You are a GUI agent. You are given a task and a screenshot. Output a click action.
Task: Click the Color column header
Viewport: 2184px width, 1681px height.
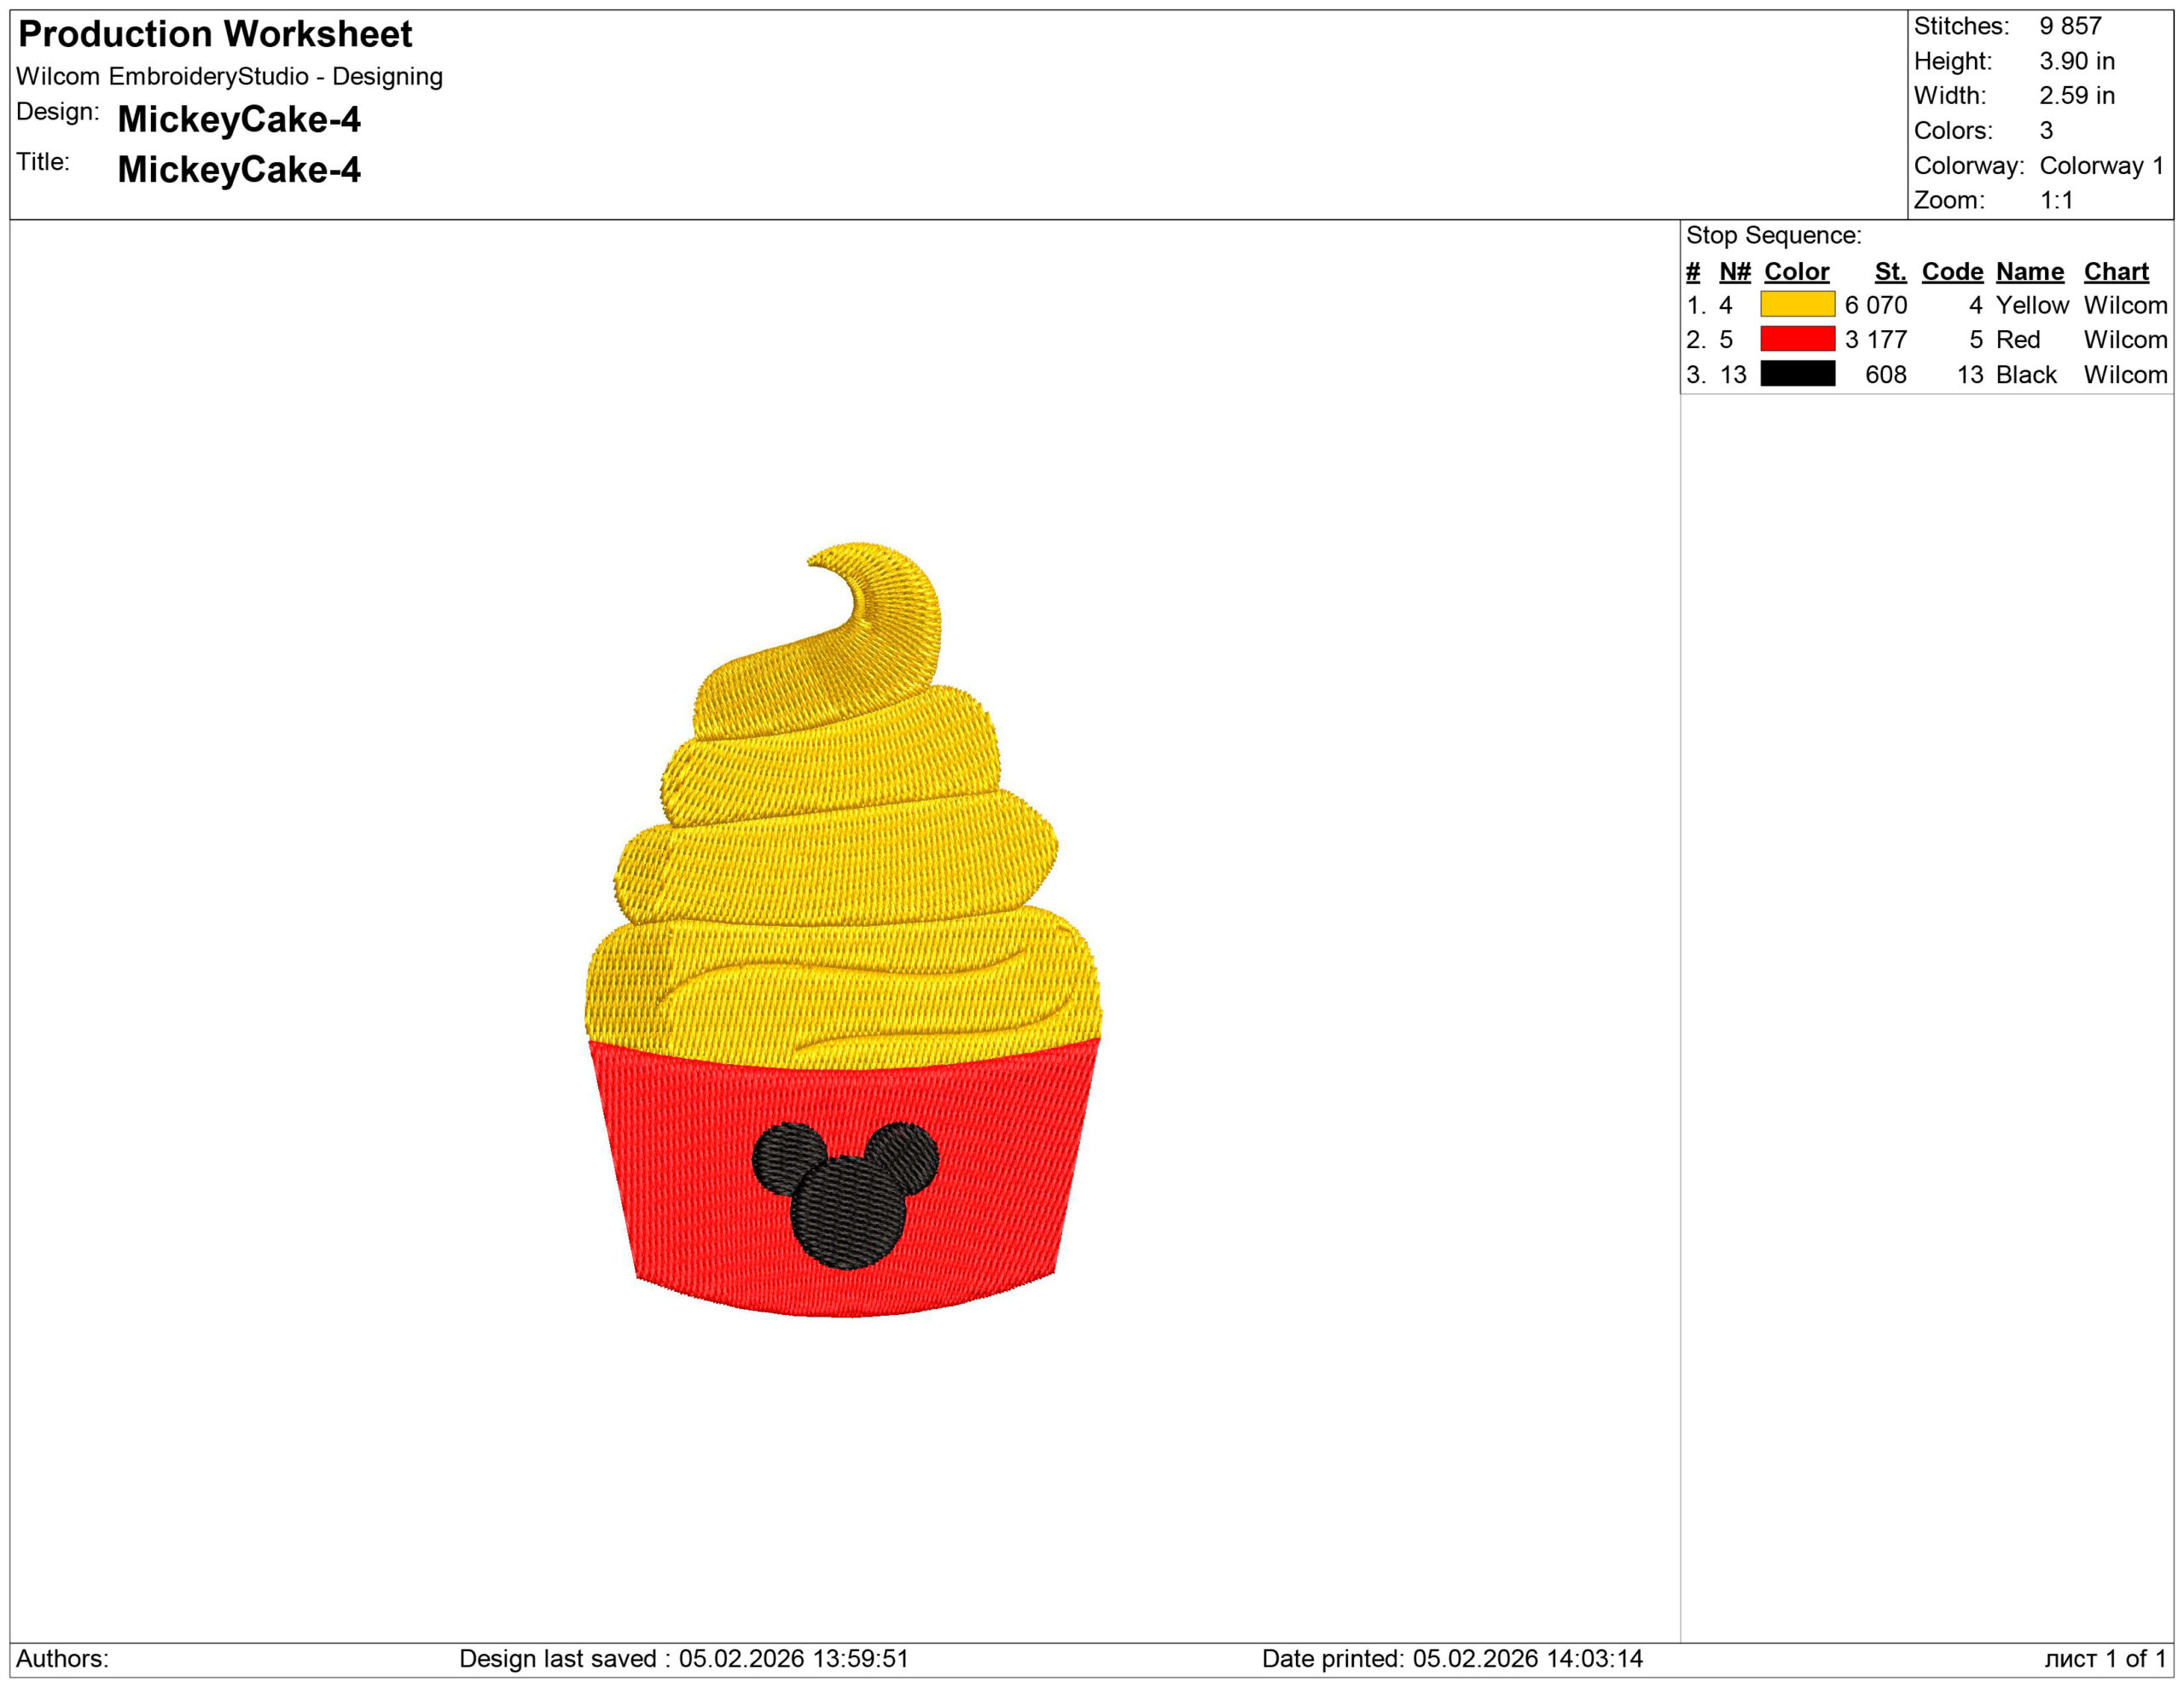[1796, 271]
